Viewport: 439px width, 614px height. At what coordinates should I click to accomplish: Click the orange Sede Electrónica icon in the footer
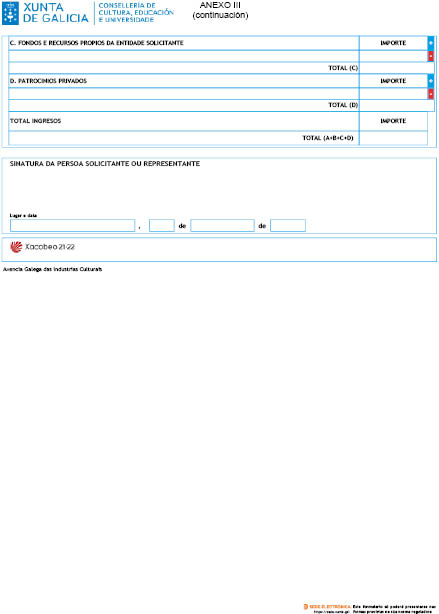[305, 607]
